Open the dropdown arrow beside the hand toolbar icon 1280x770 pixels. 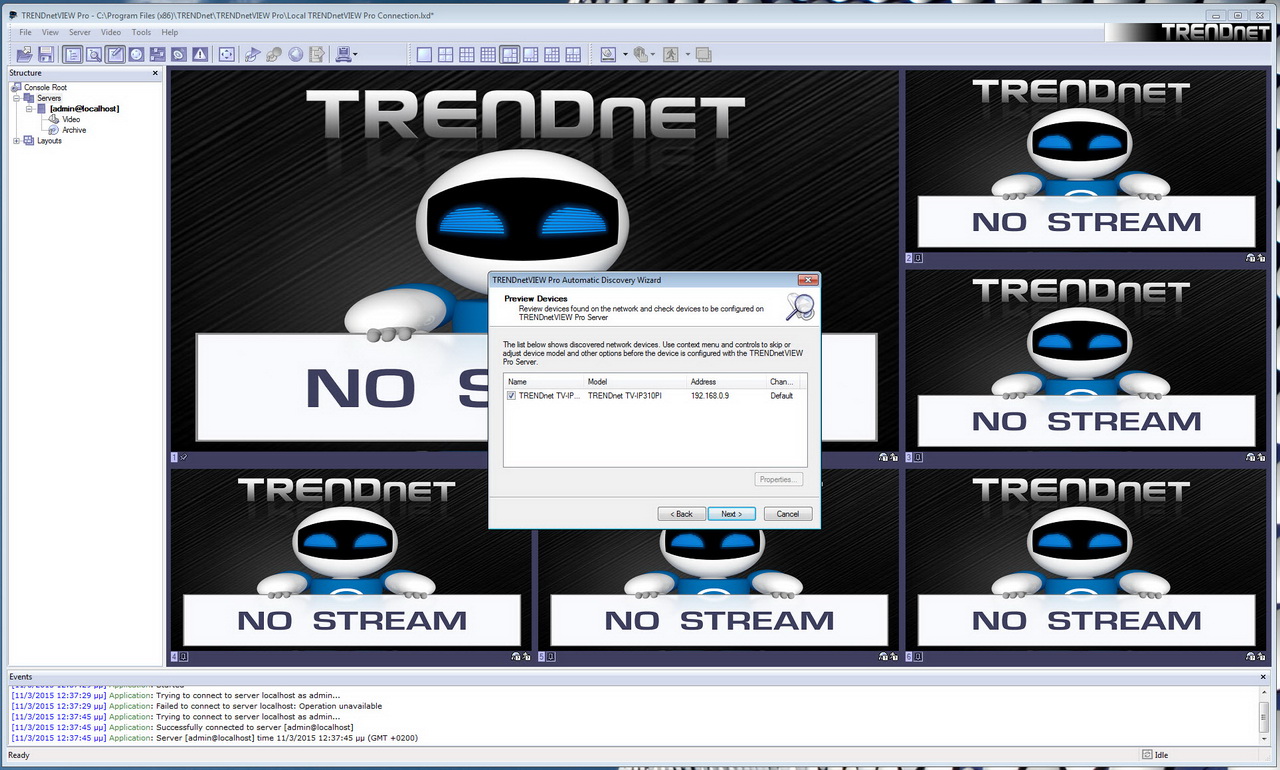(x=652, y=55)
